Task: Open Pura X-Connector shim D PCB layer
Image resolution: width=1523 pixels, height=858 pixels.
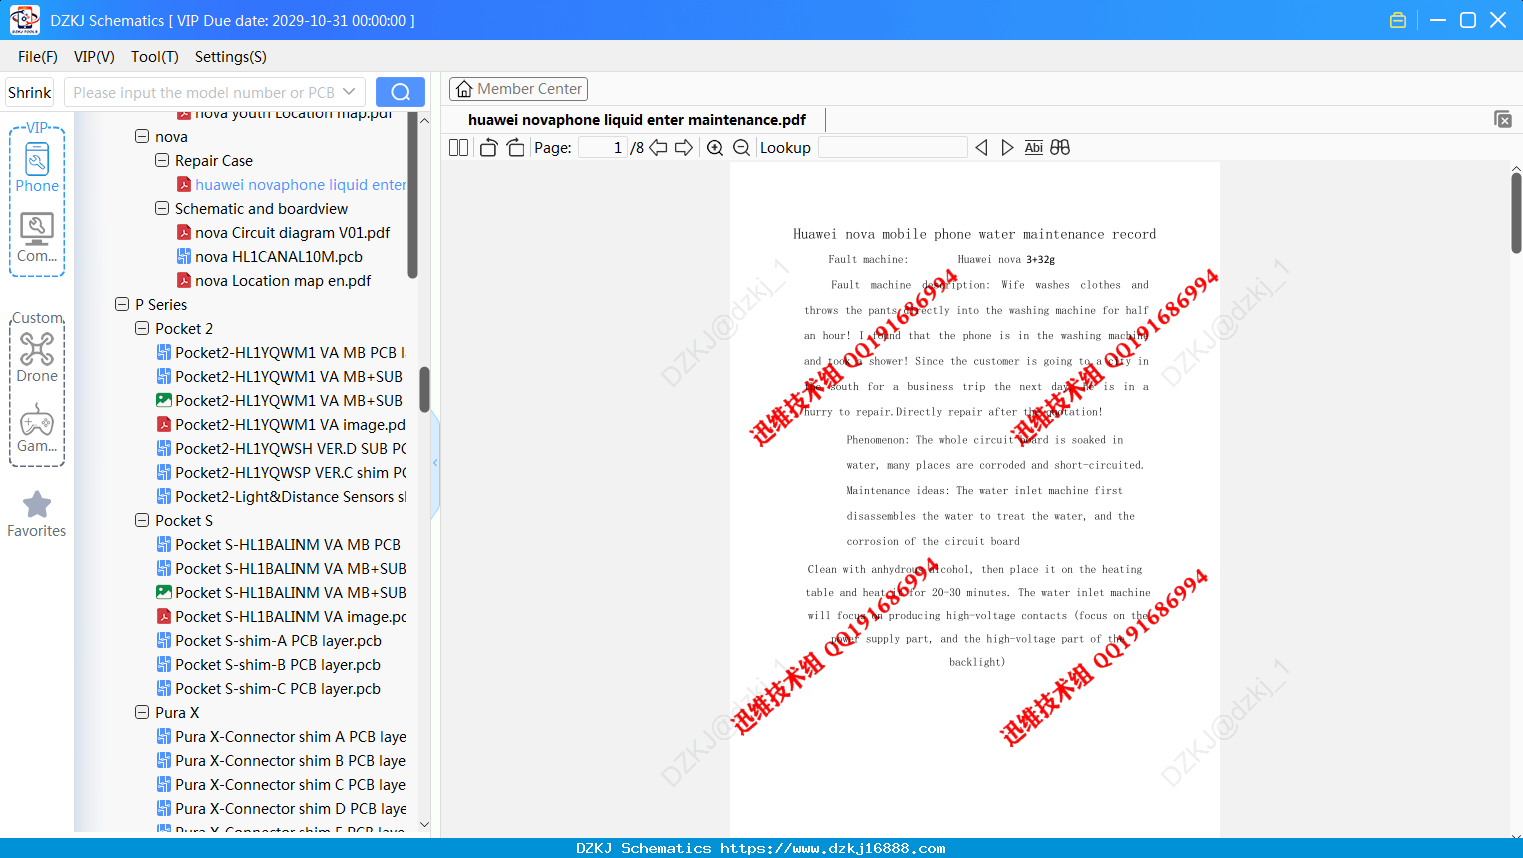Action: 281,809
